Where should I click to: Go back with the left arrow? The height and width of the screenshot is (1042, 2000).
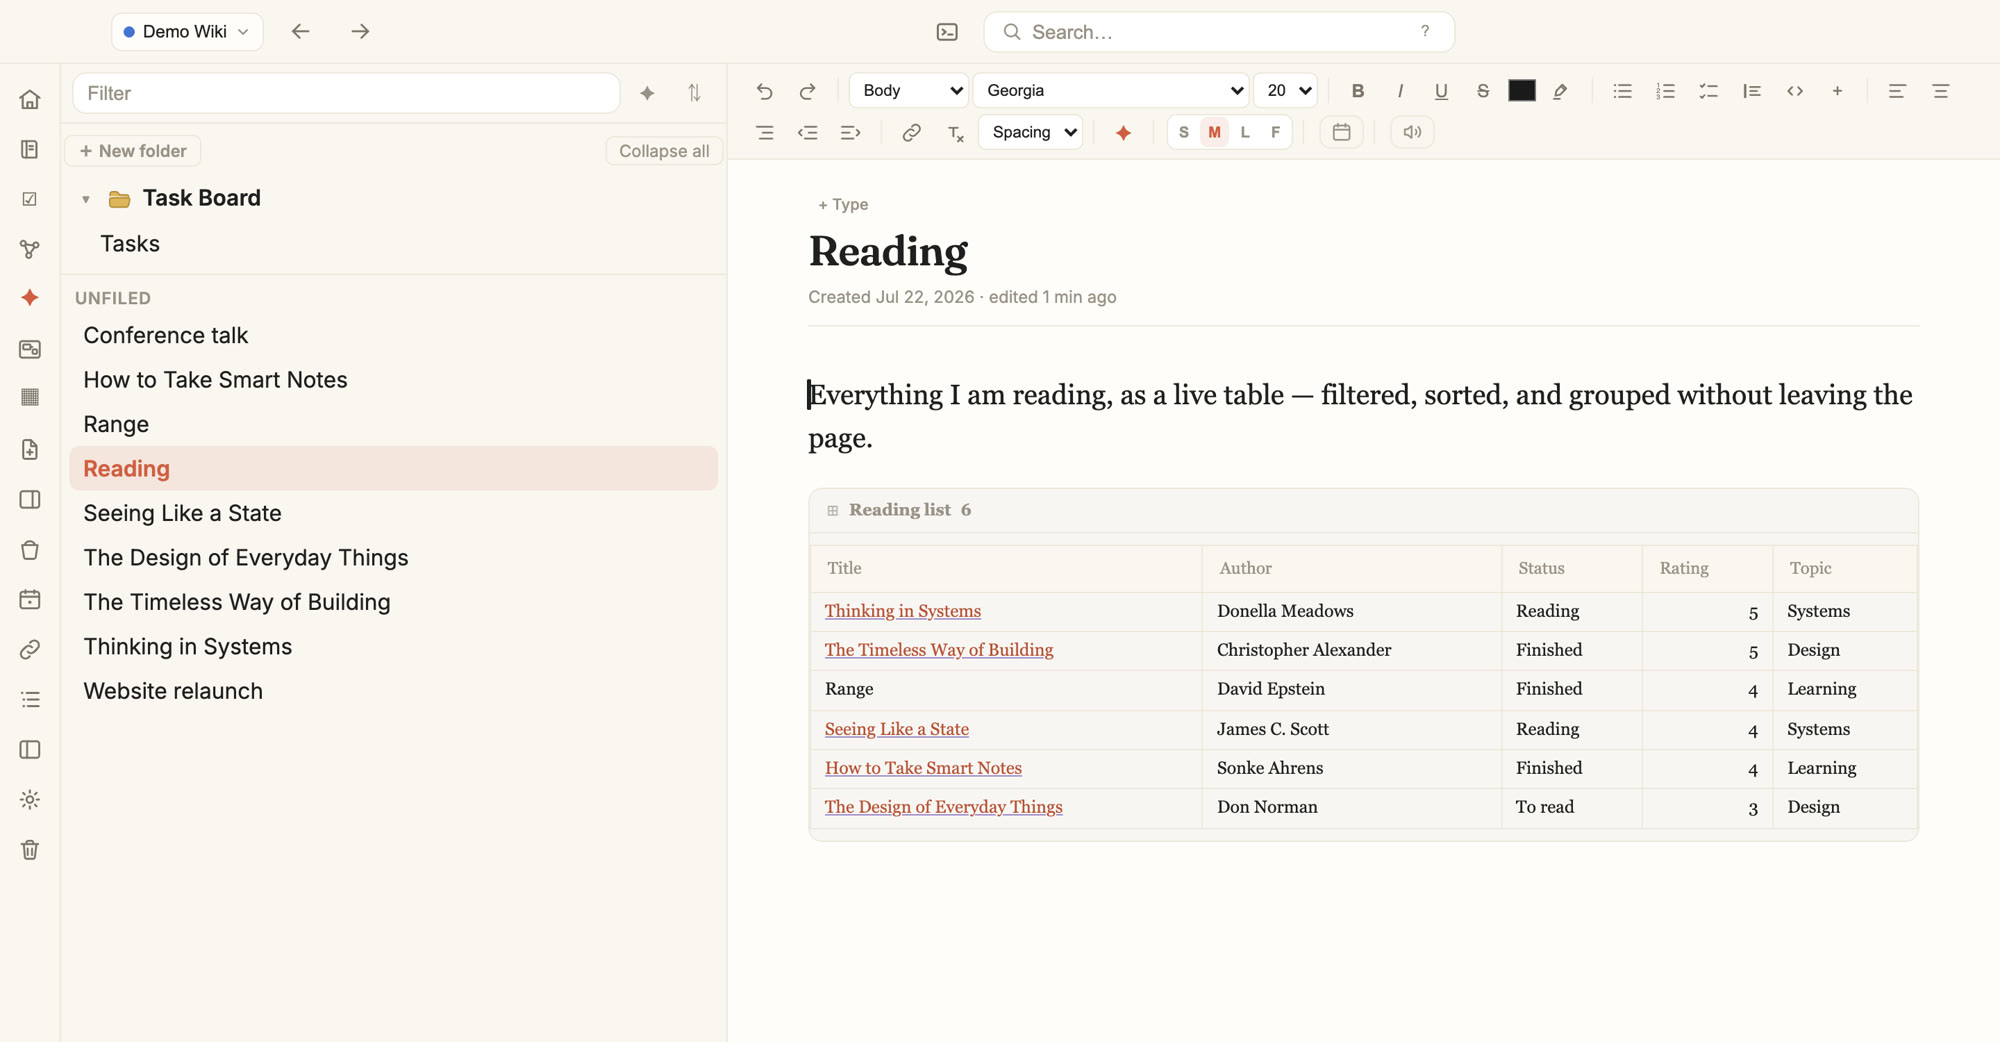coord(300,32)
